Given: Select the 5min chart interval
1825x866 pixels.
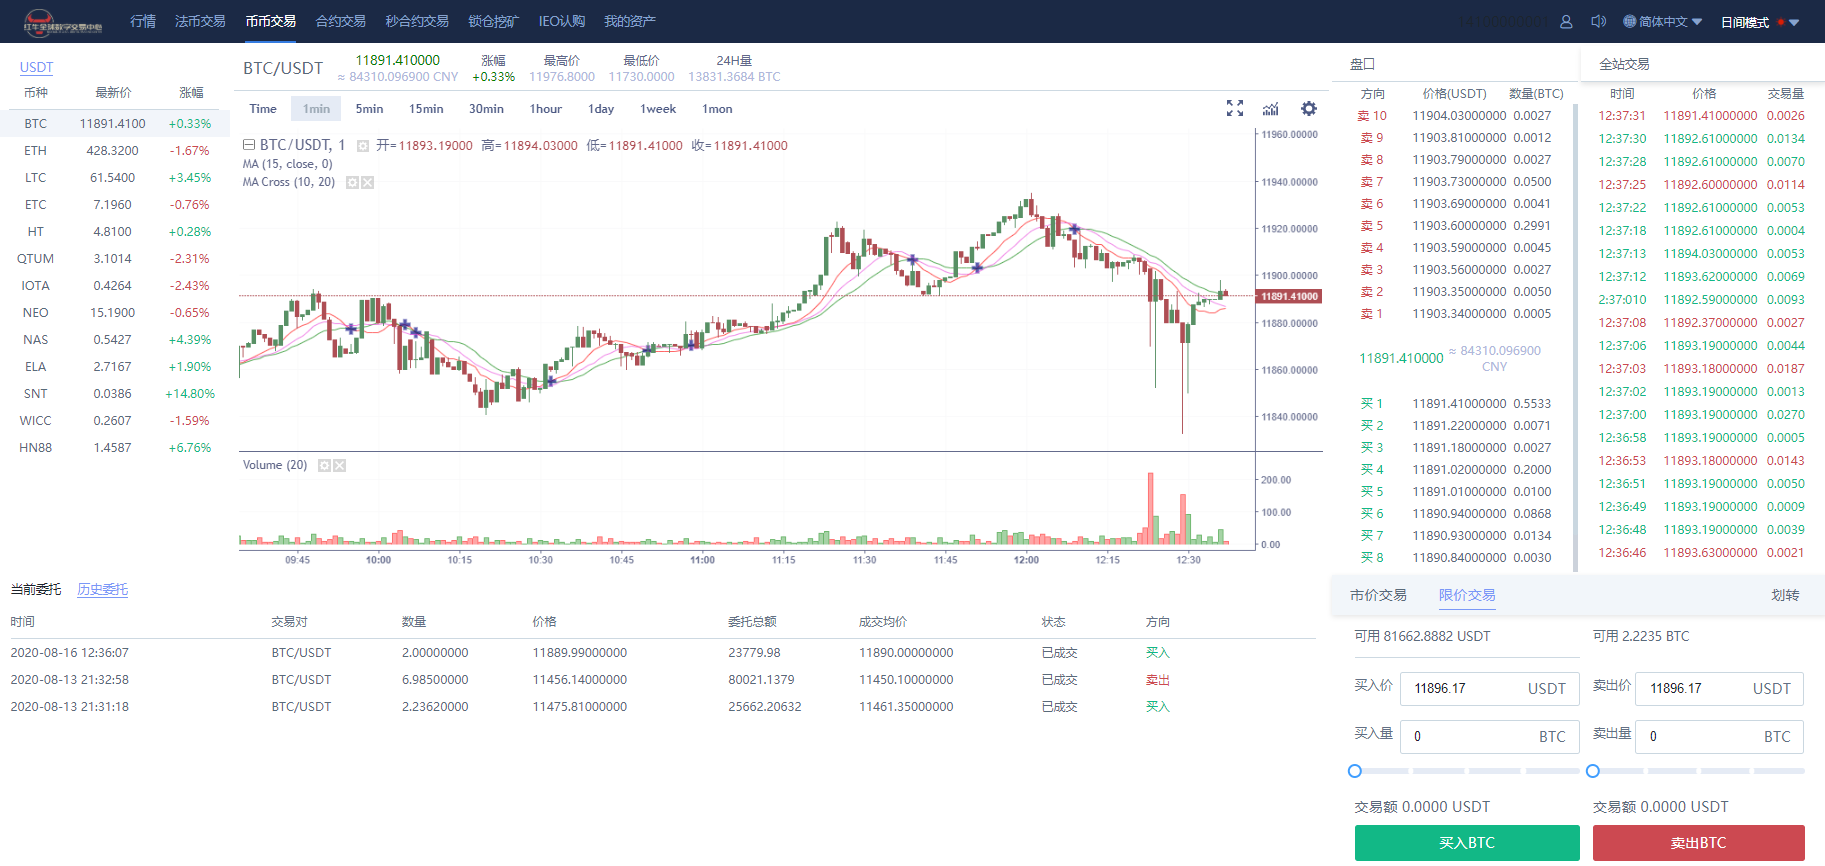Looking at the screenshot, I should coord(369,109).
